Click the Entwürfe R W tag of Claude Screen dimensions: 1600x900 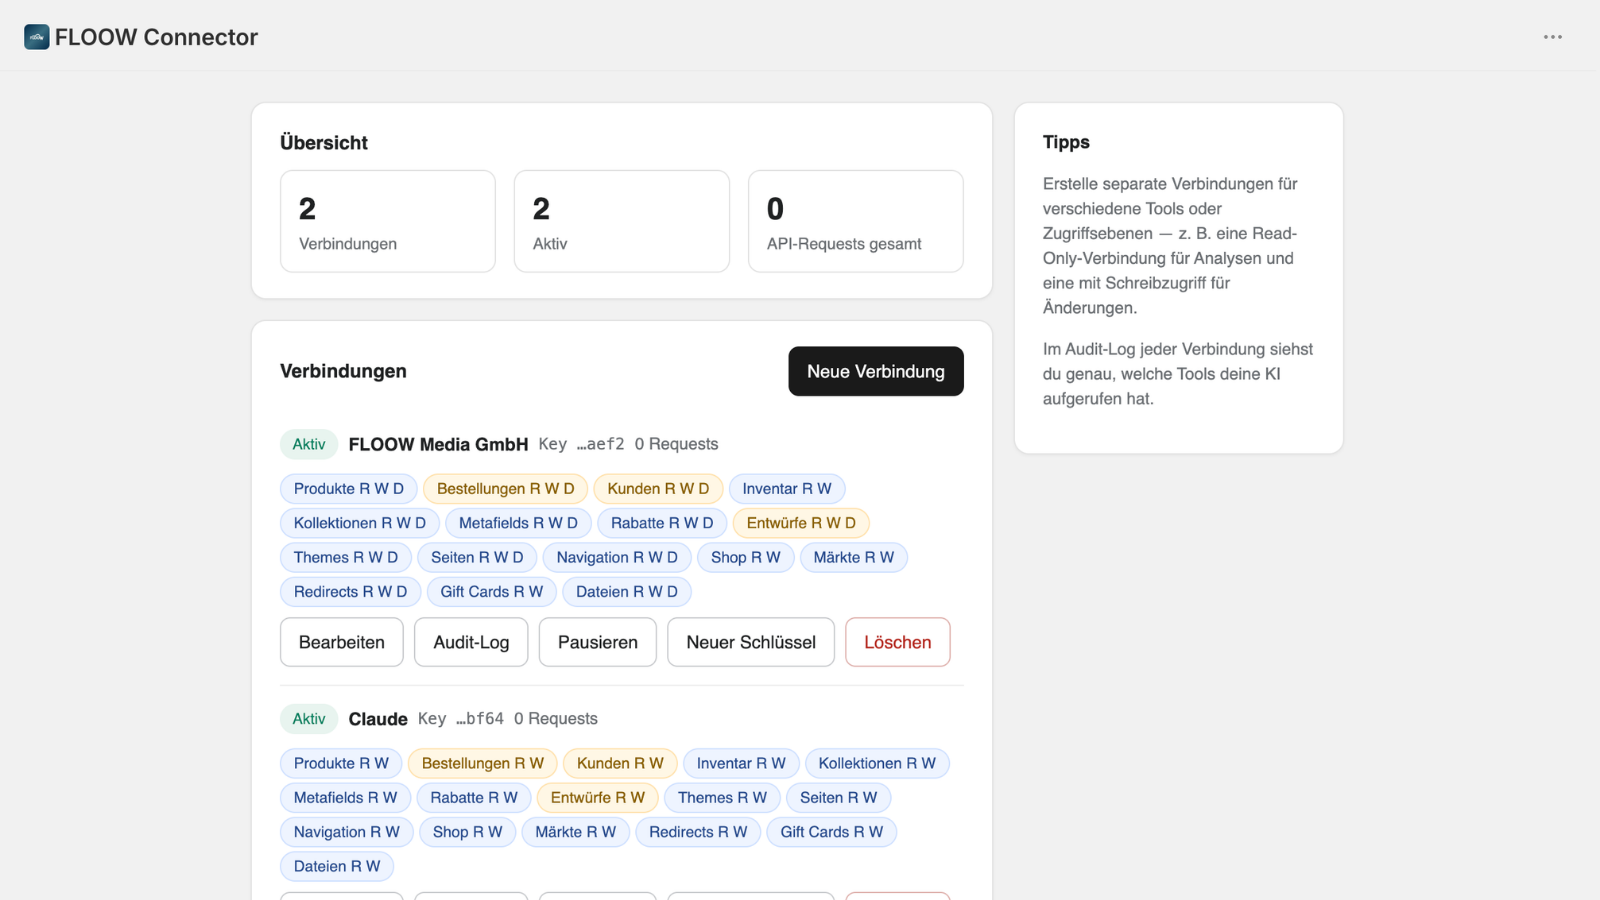coord(598,798)
